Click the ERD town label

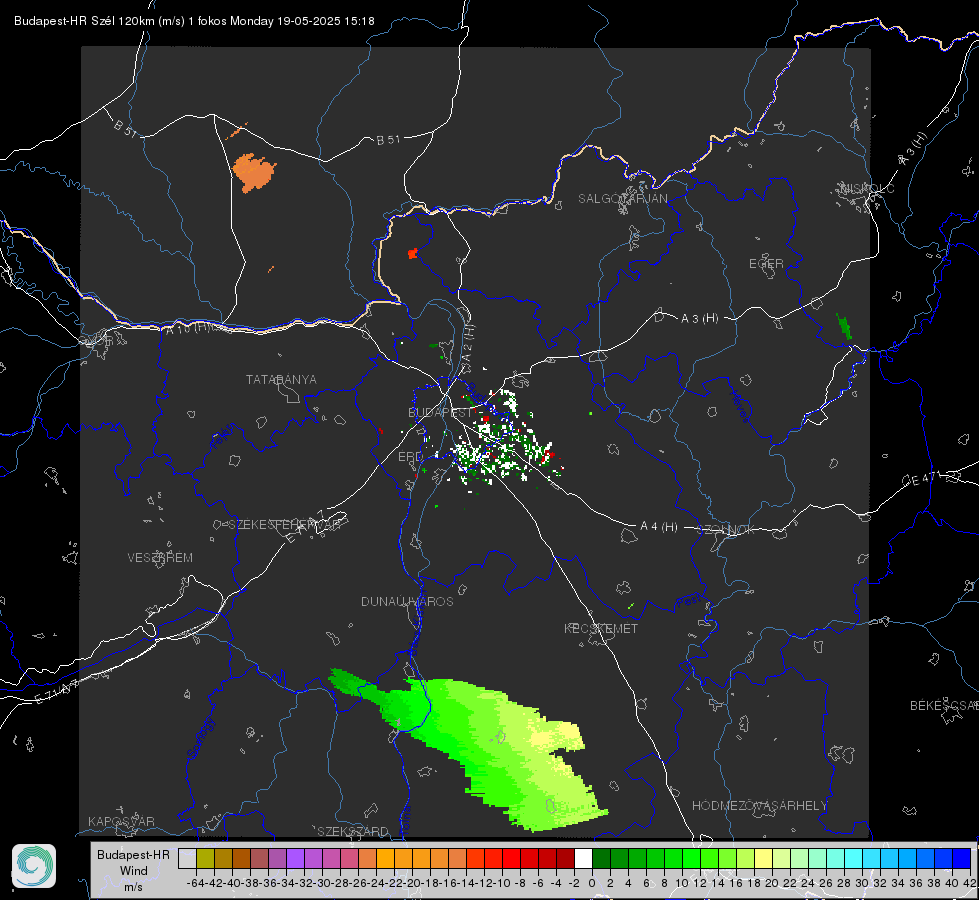(410, 457)
